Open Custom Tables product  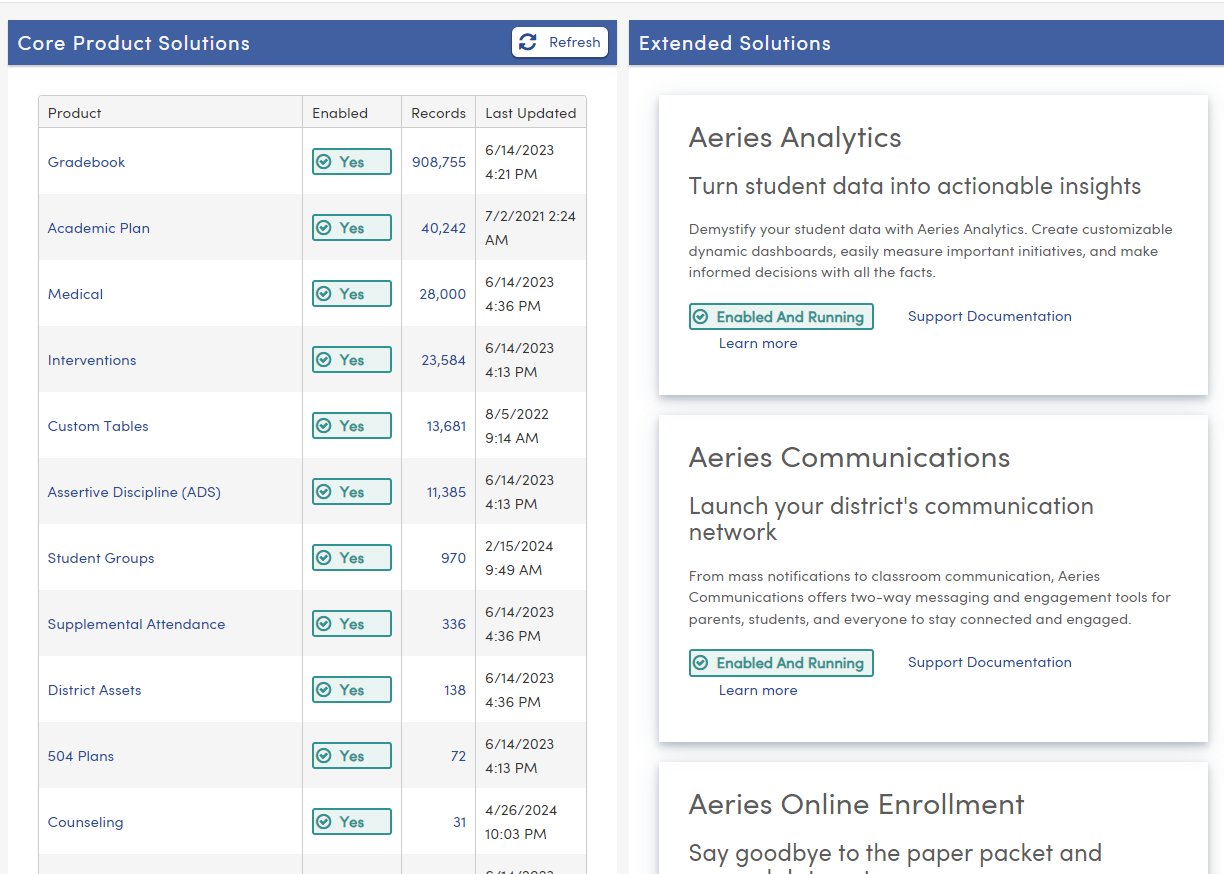[x=98, y=426]
